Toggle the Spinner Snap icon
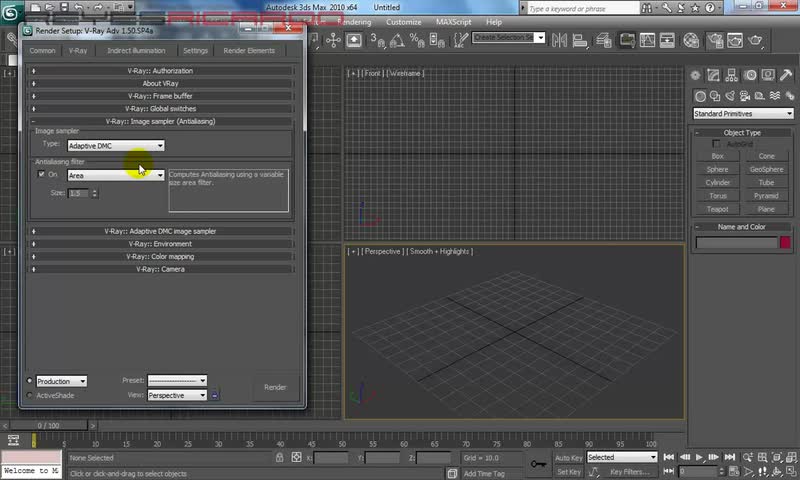This screenshot has width=800, height=480. tap(437, 40)
